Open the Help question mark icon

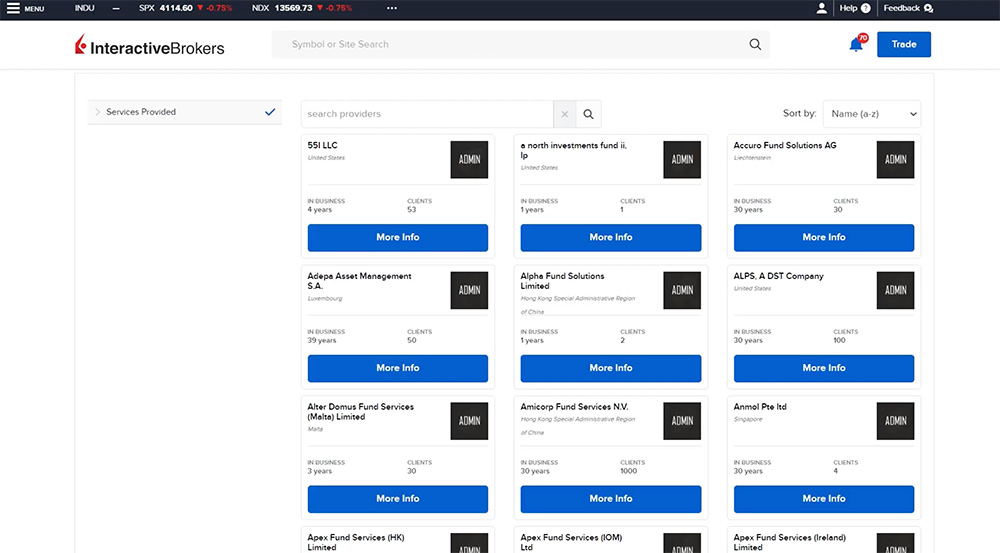[865, 8]
